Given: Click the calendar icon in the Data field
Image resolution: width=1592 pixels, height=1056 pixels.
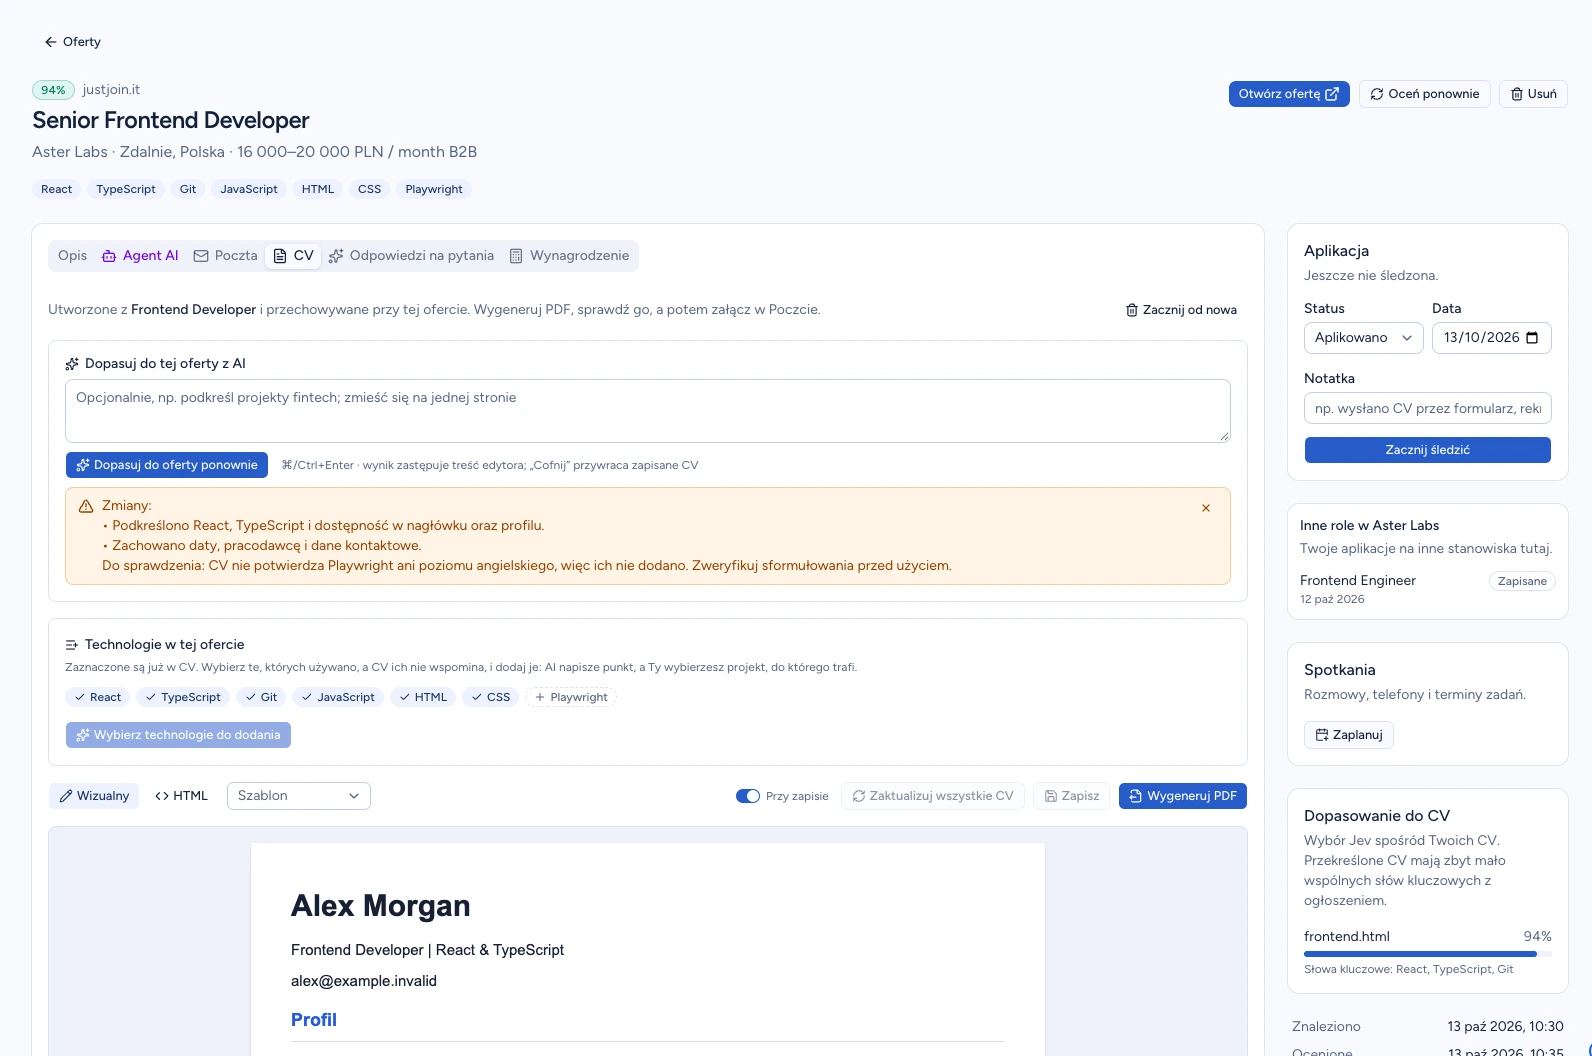Looking at the screenshot, I should point(1532,338).
